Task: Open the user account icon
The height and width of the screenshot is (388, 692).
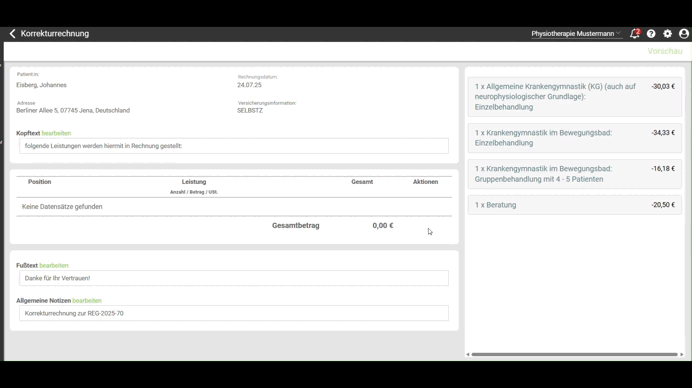Action: [684, 34]
